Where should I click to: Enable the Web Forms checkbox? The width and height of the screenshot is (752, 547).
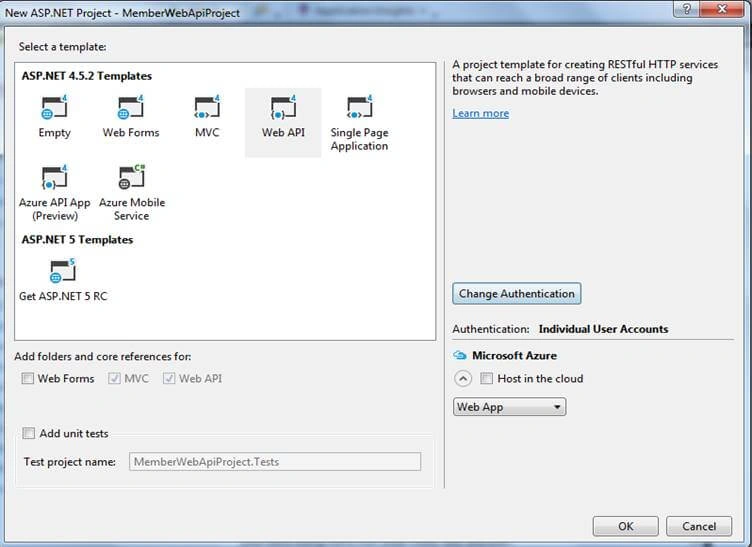[27, 378]
